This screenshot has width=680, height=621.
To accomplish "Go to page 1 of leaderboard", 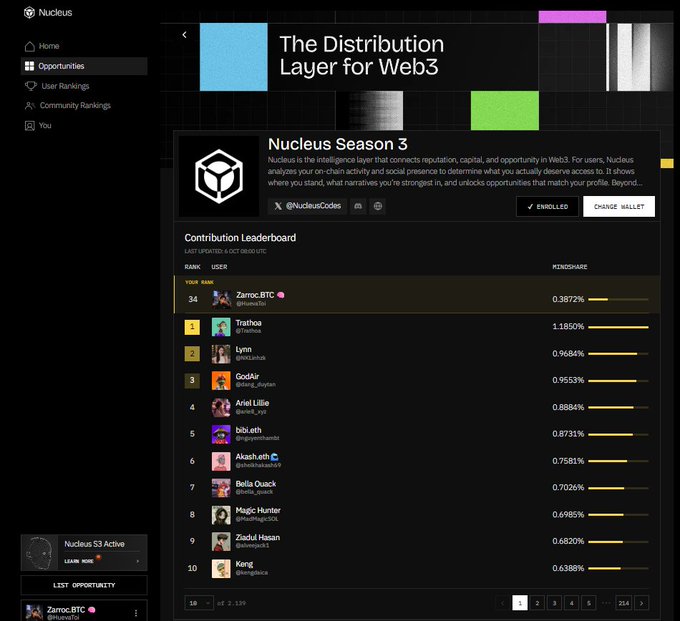I will click(x=520, y=603).
